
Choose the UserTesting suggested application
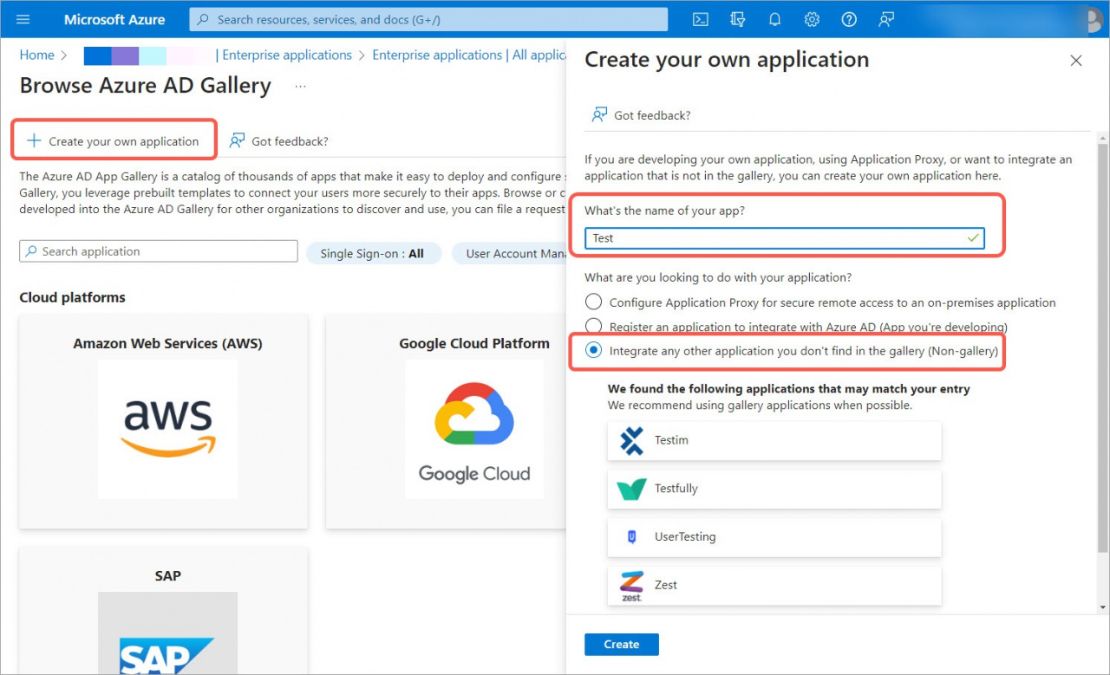[x=774, y=536]
